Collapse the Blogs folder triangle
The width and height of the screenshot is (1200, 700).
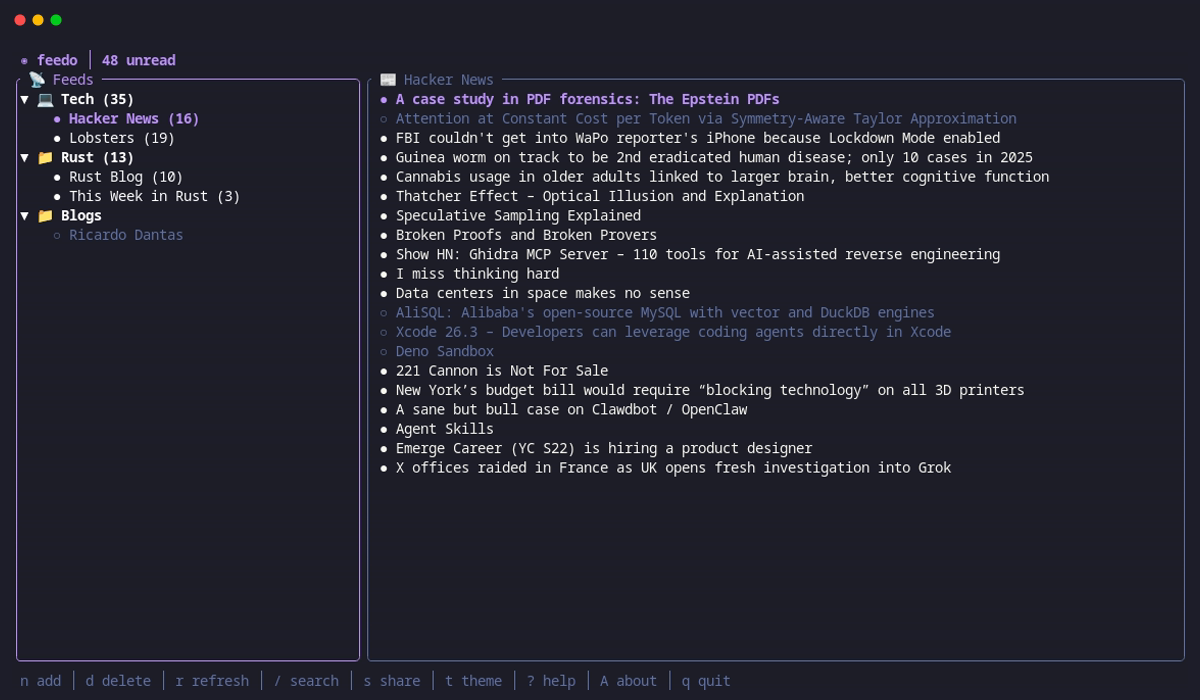24,215
